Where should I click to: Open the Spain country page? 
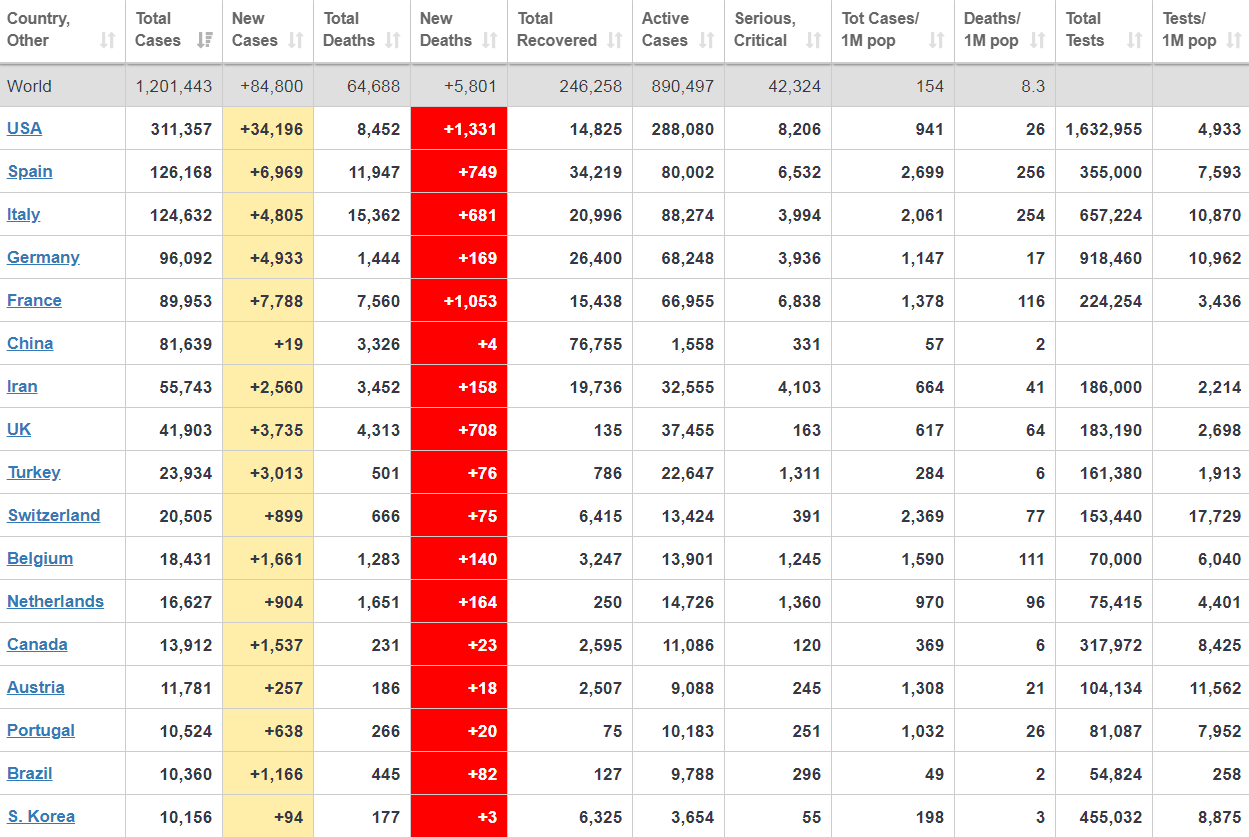click(30, 171)
